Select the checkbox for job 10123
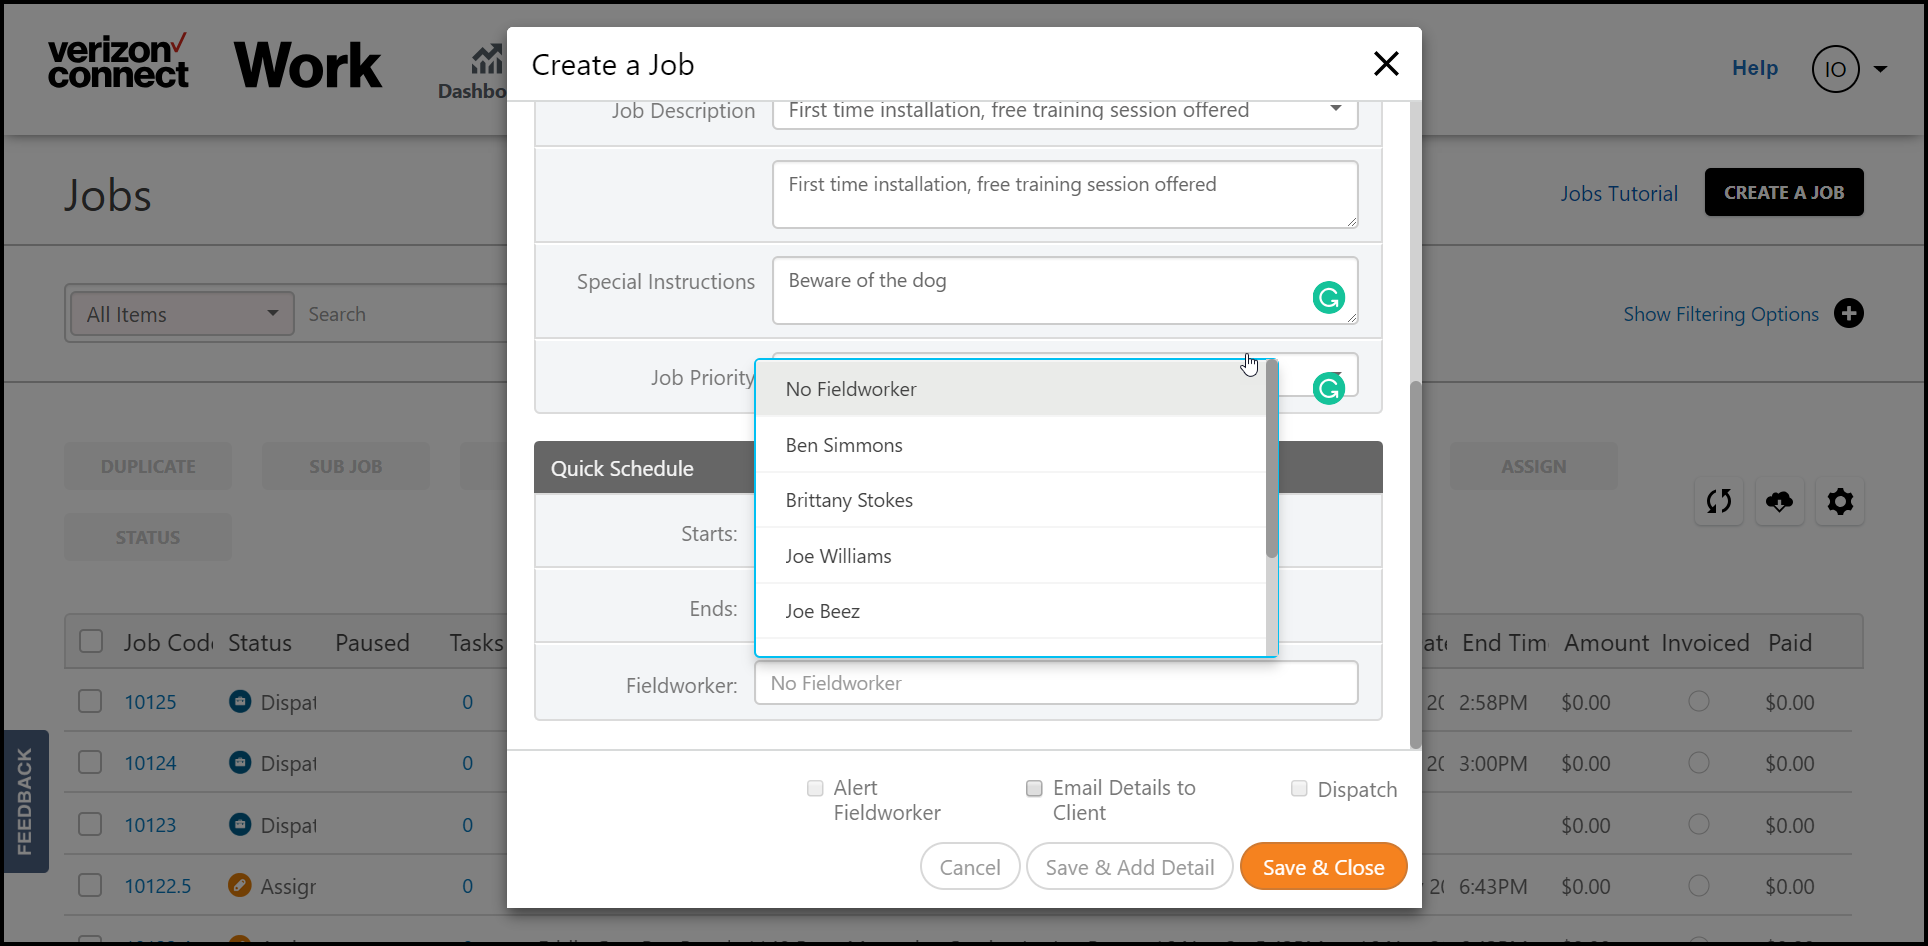 click(x=90, y=824)
